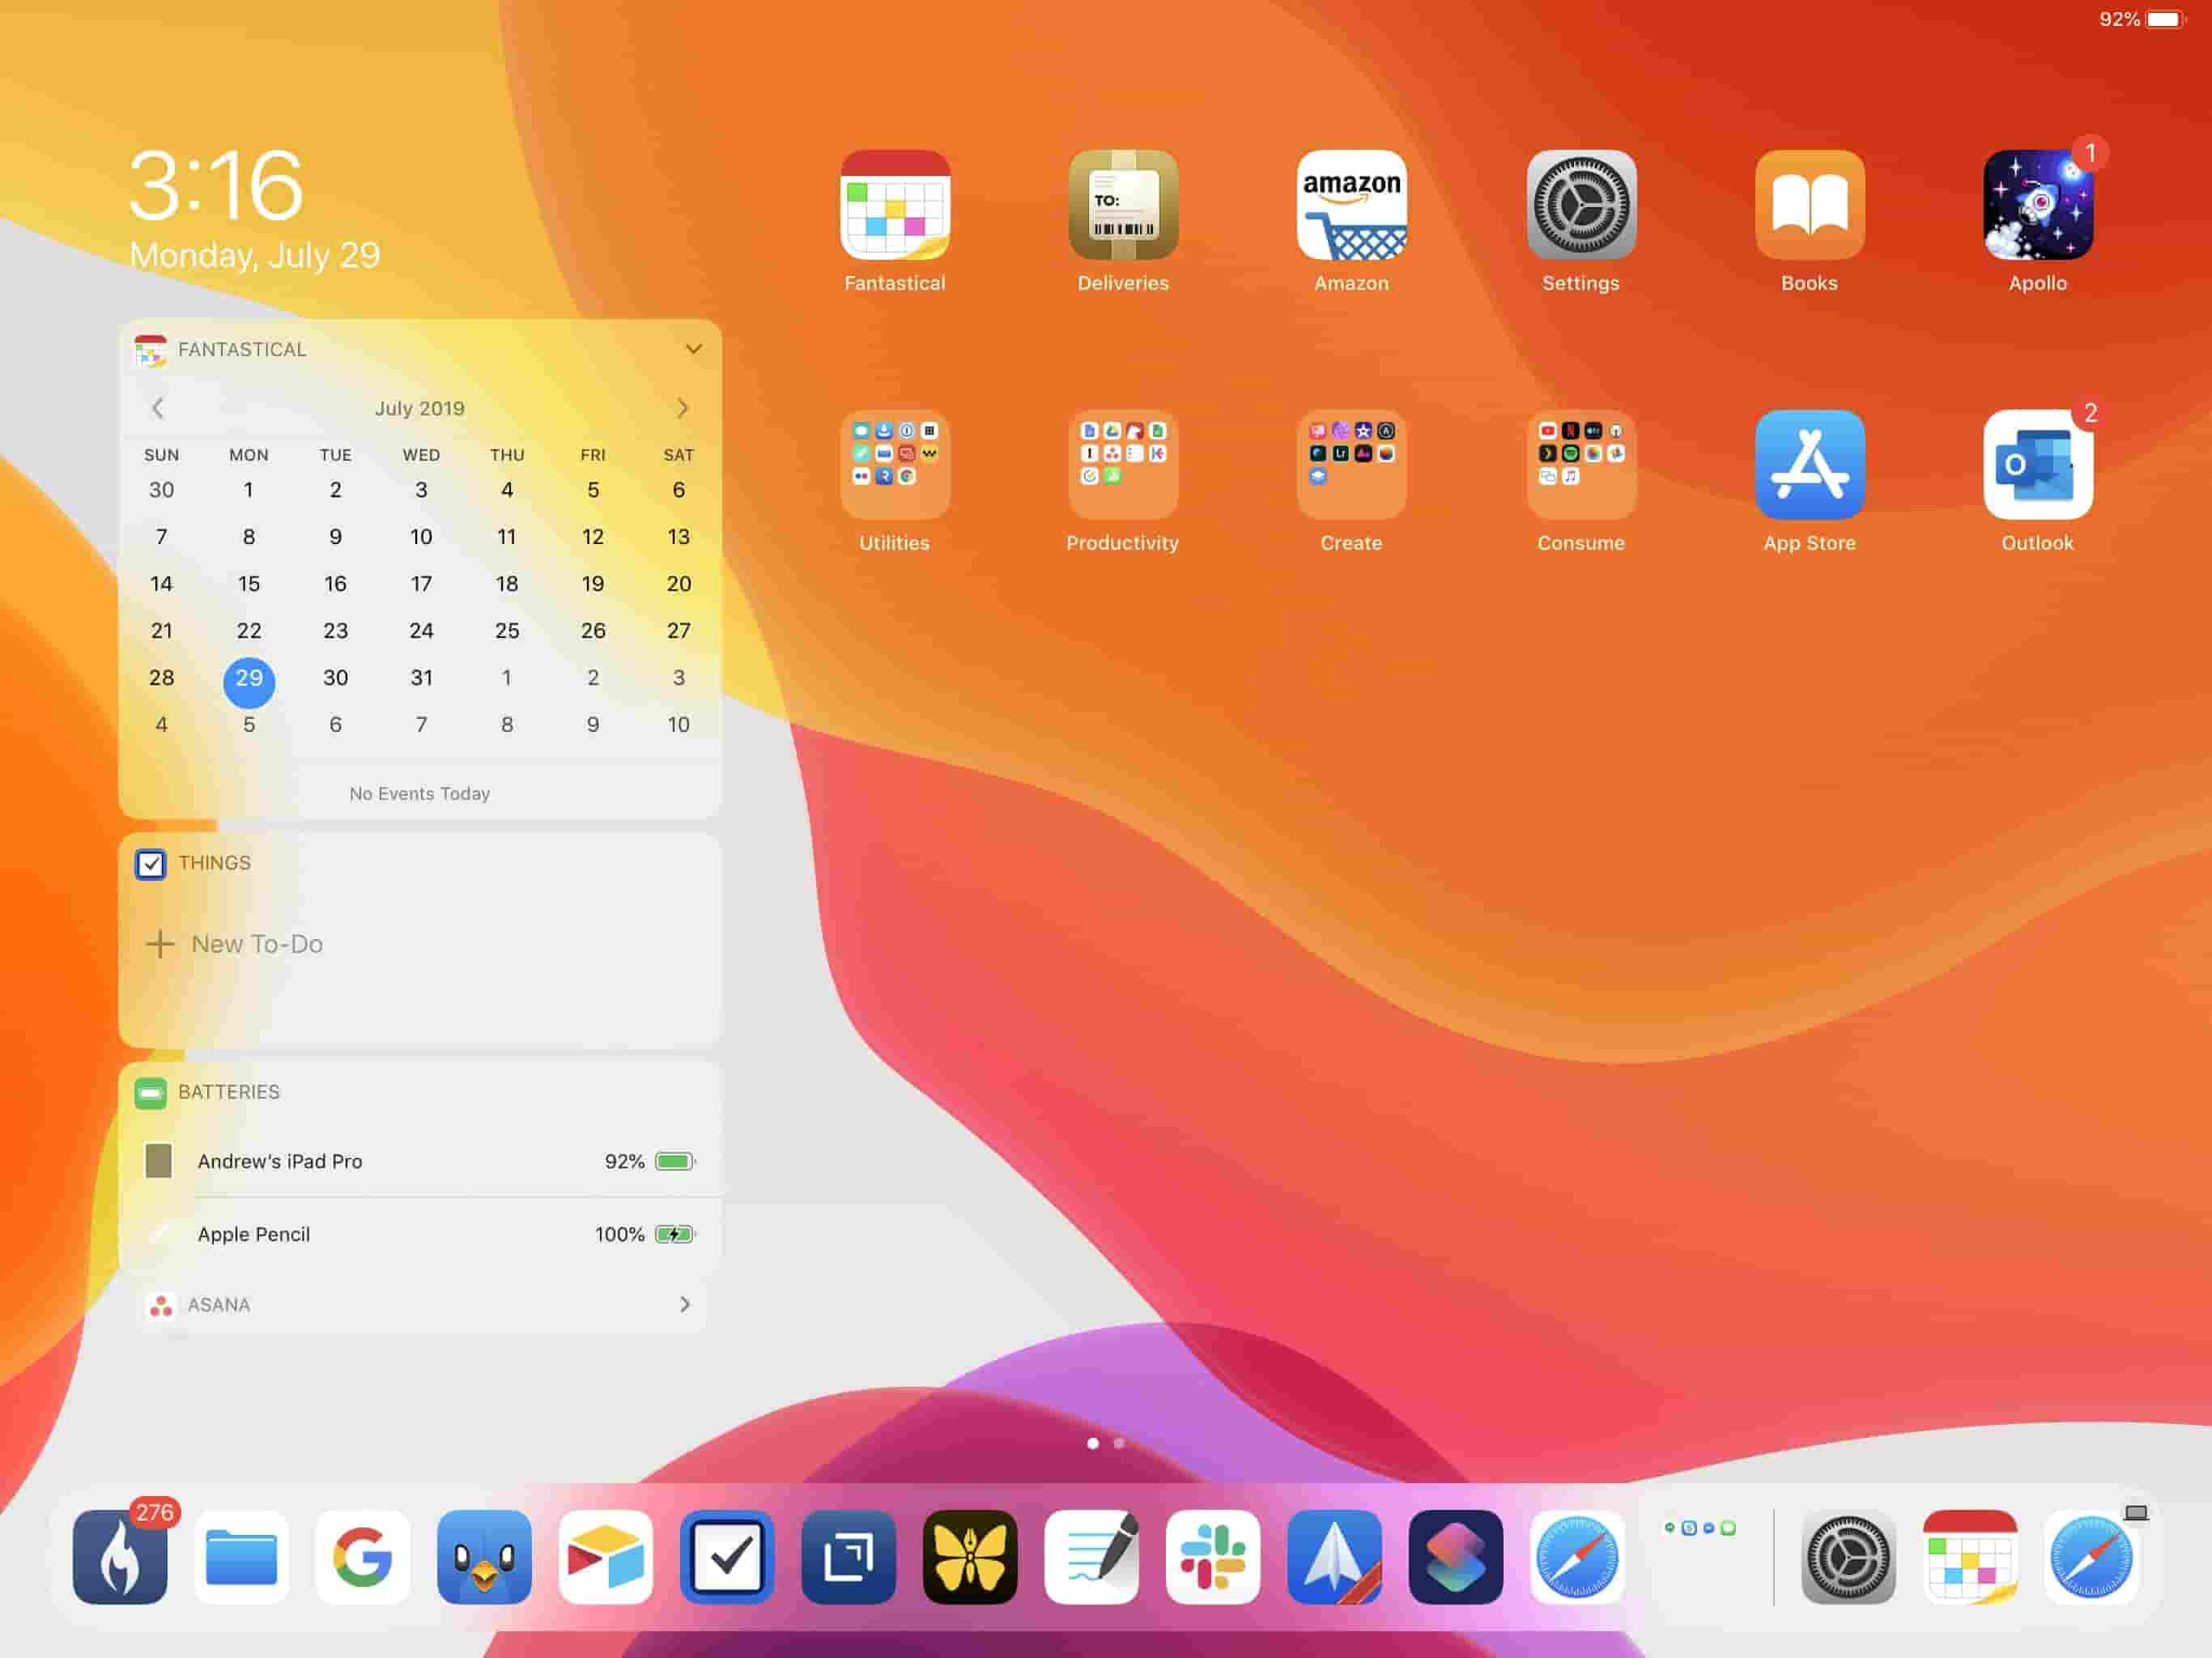
Task: Launch Slack from the dock
Action: [x=1213, y=1557]
